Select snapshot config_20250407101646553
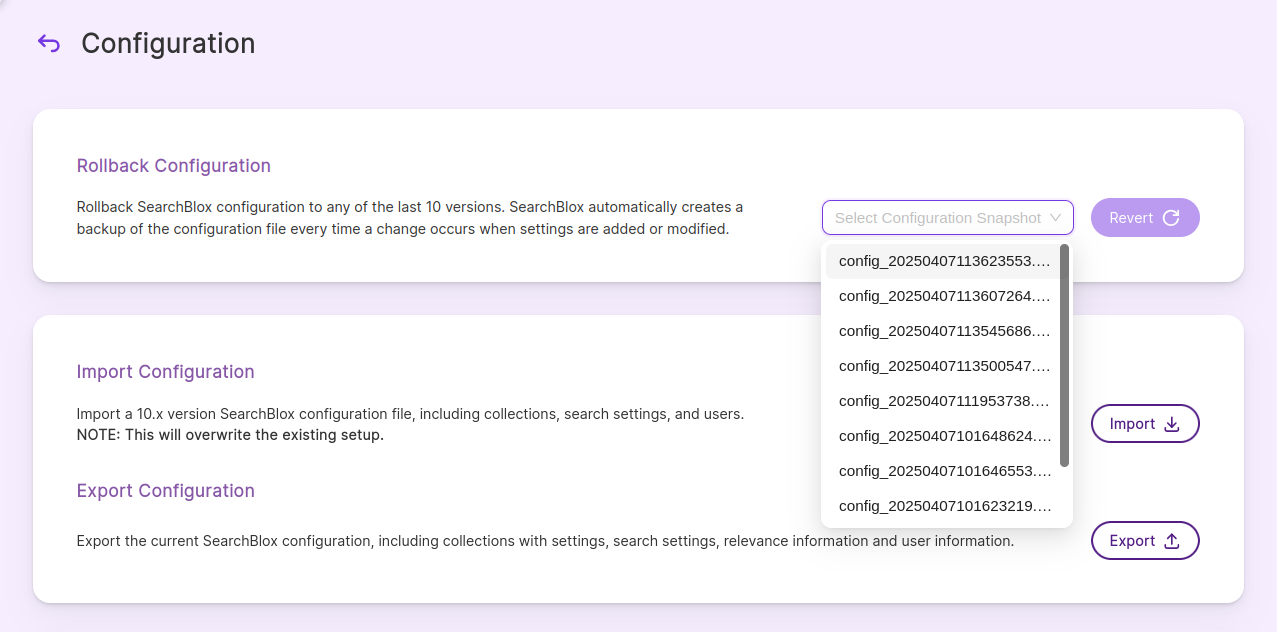Image resolution: width=1277 pixels, height=632 pixels. [942, 471]
